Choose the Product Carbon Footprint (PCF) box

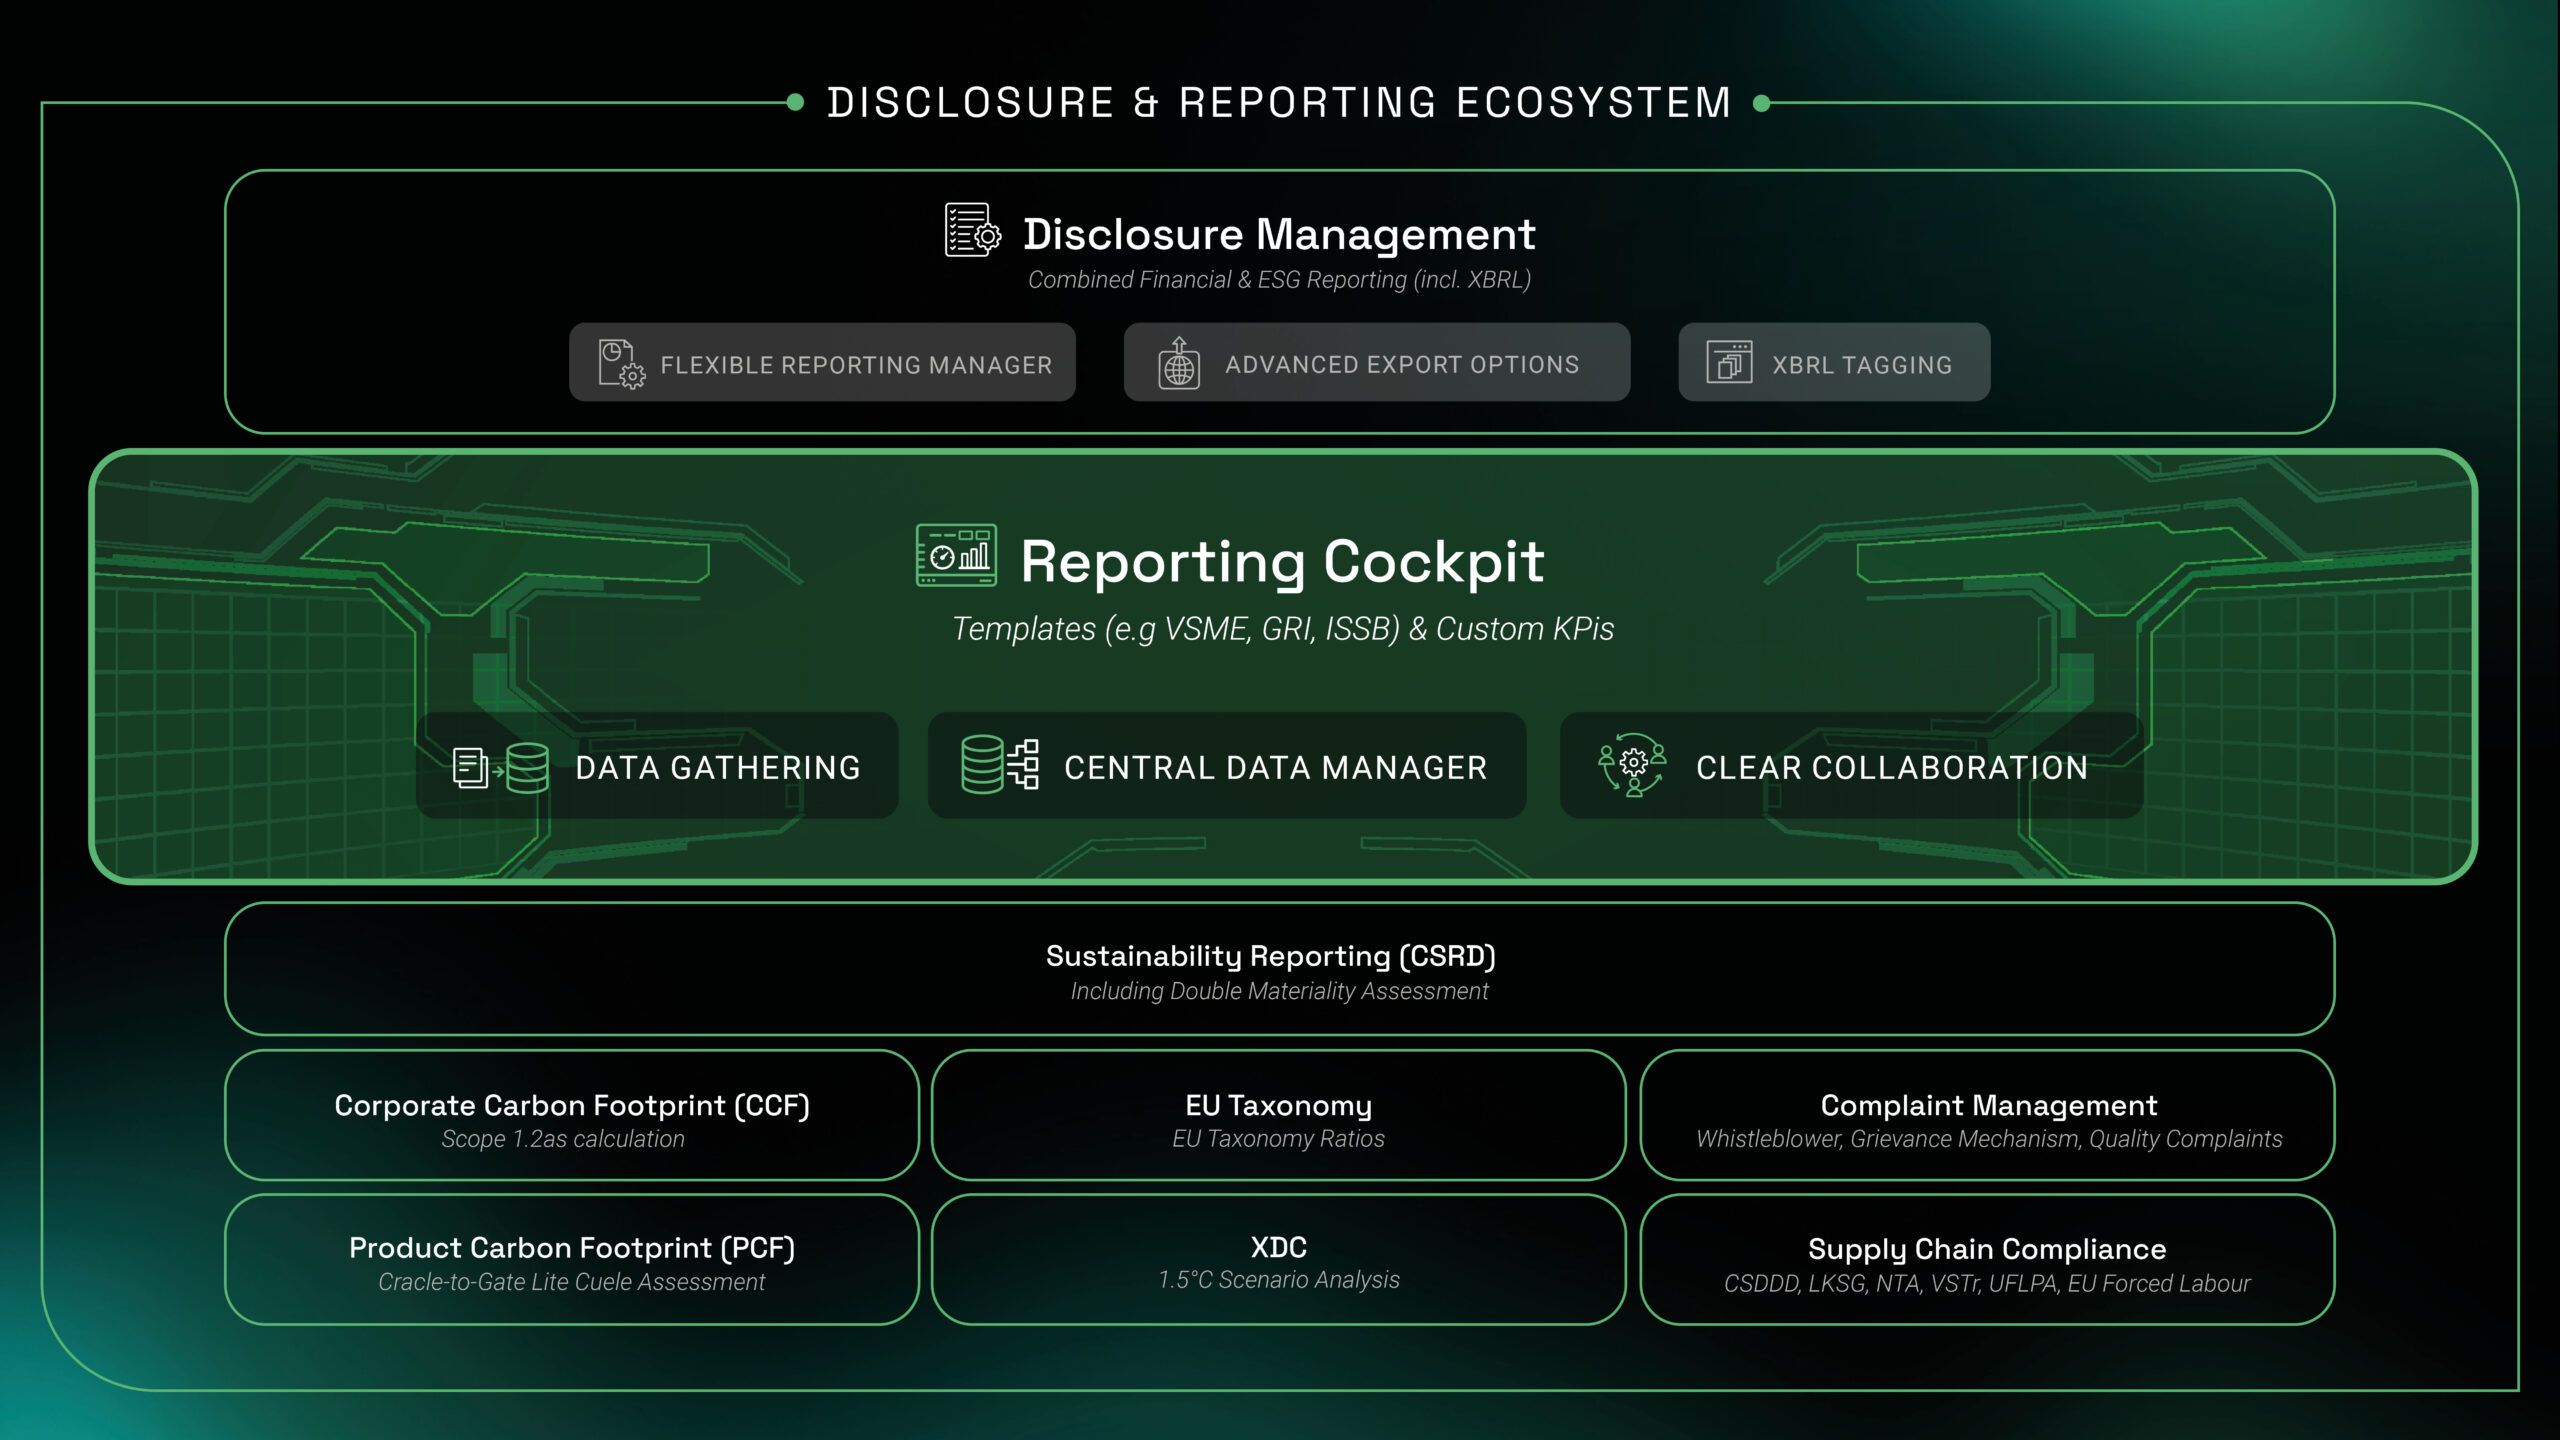click(x=572, y=1261)
